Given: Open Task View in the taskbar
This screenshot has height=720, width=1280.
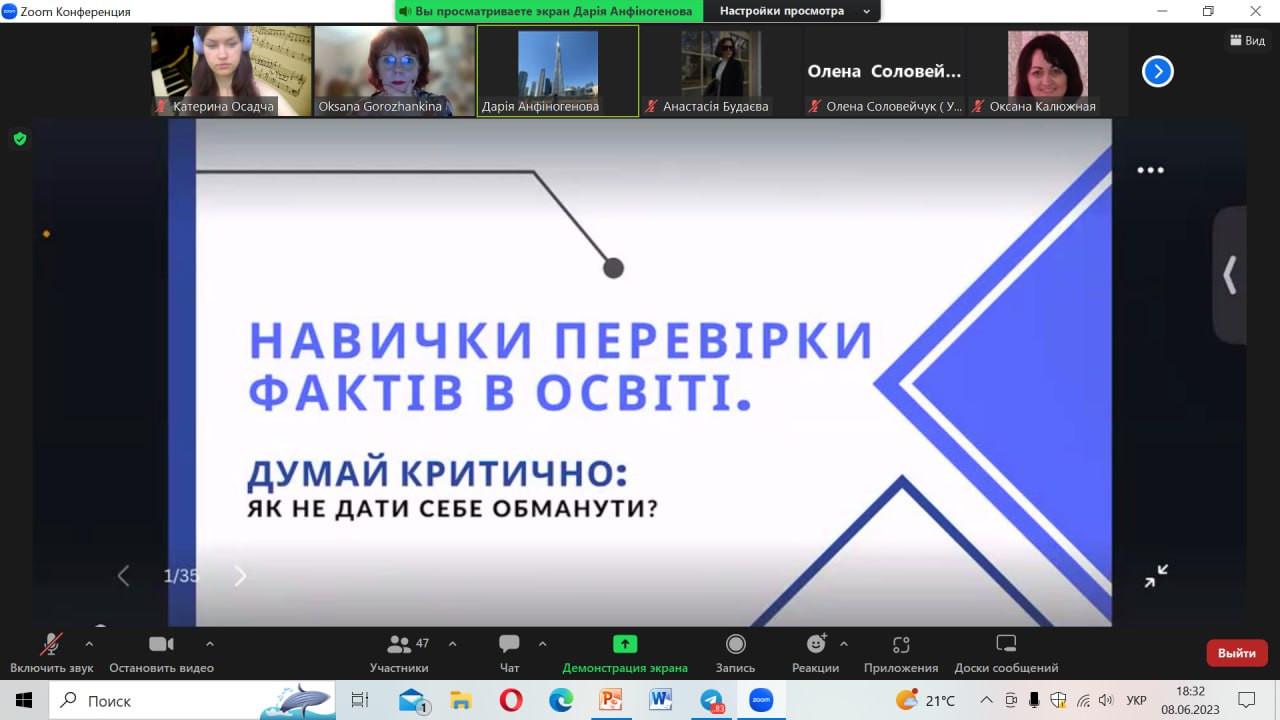Looking at the screenshot, I should (x=360, y=700).
